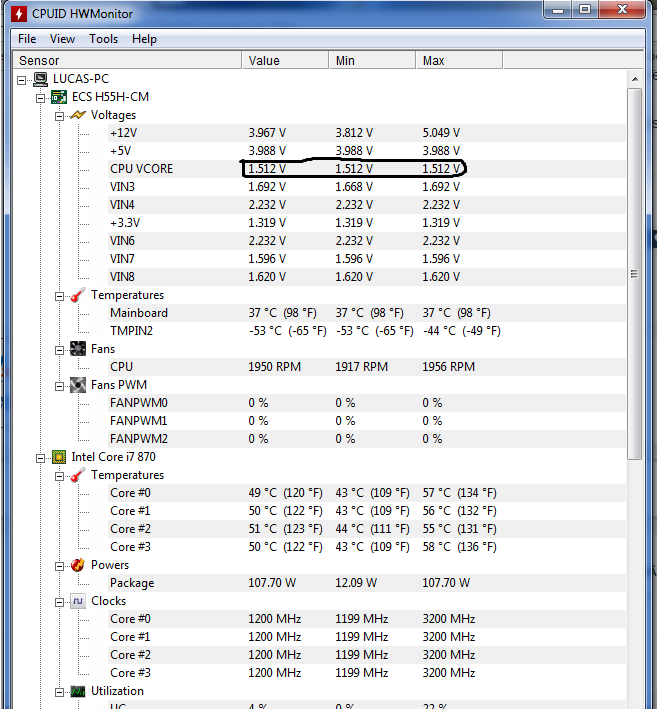Click the Value column header
661x713 pixels.
(x=285, y=60)
